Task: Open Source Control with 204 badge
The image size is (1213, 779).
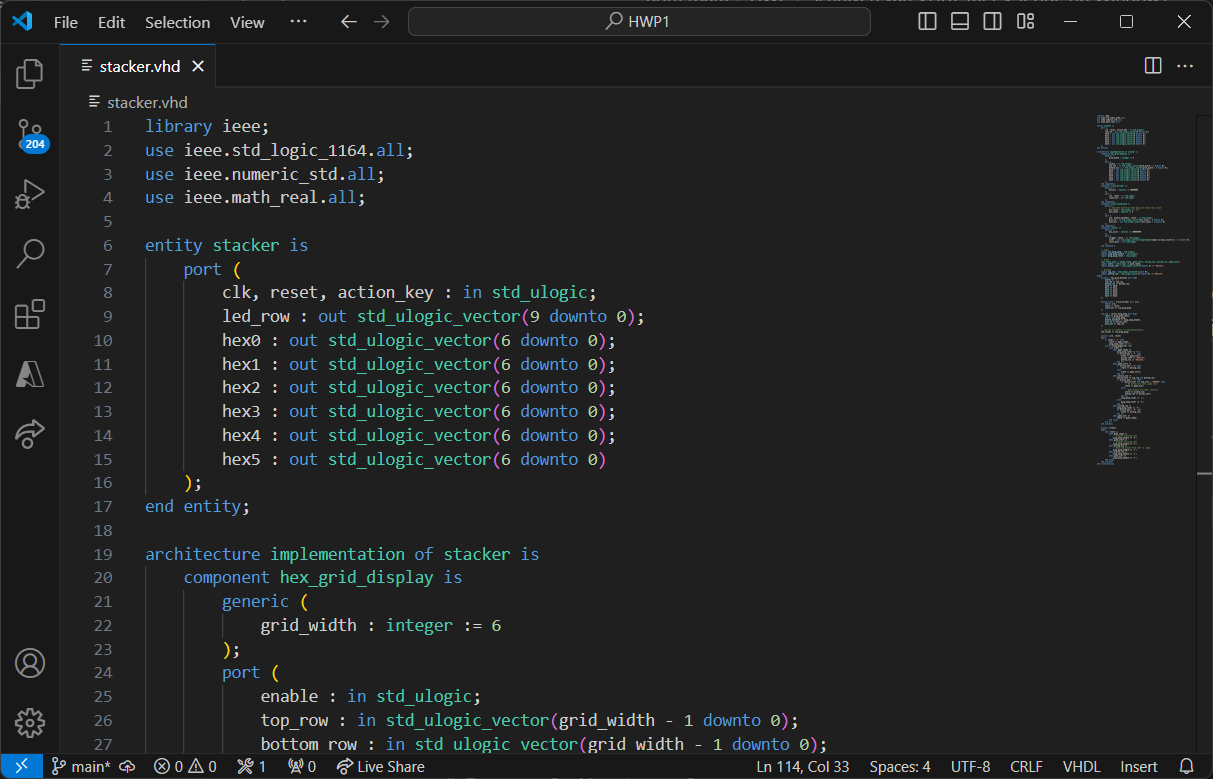Action: [30, 134]
